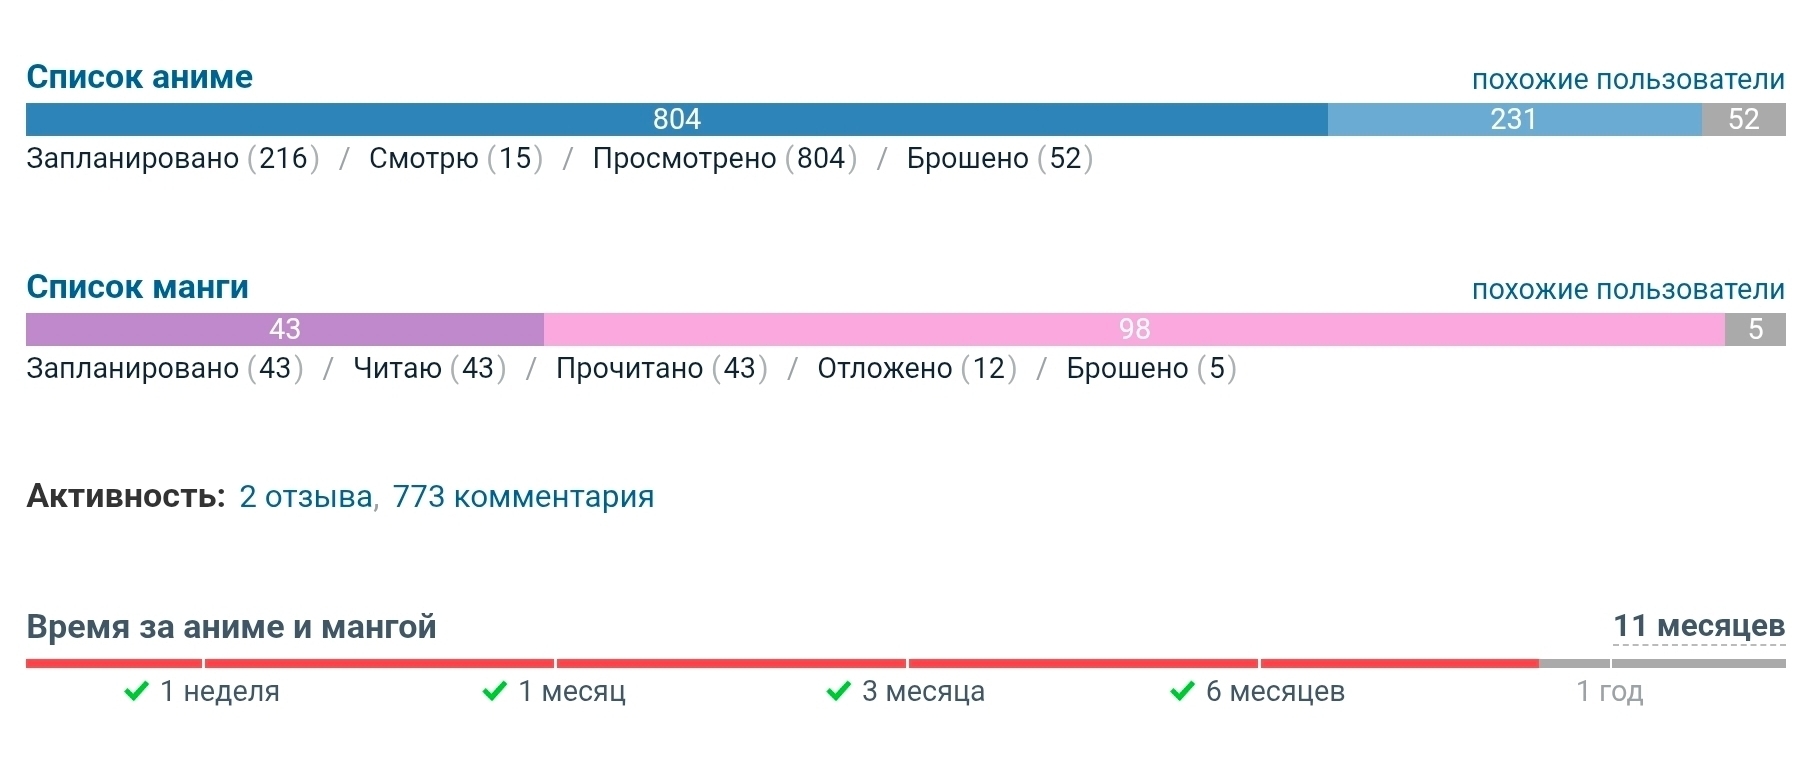Screen dimensions: 1812x760
Task: Click the green checkmark beside 6 месяцев
Action: [x=1182, y=691]
